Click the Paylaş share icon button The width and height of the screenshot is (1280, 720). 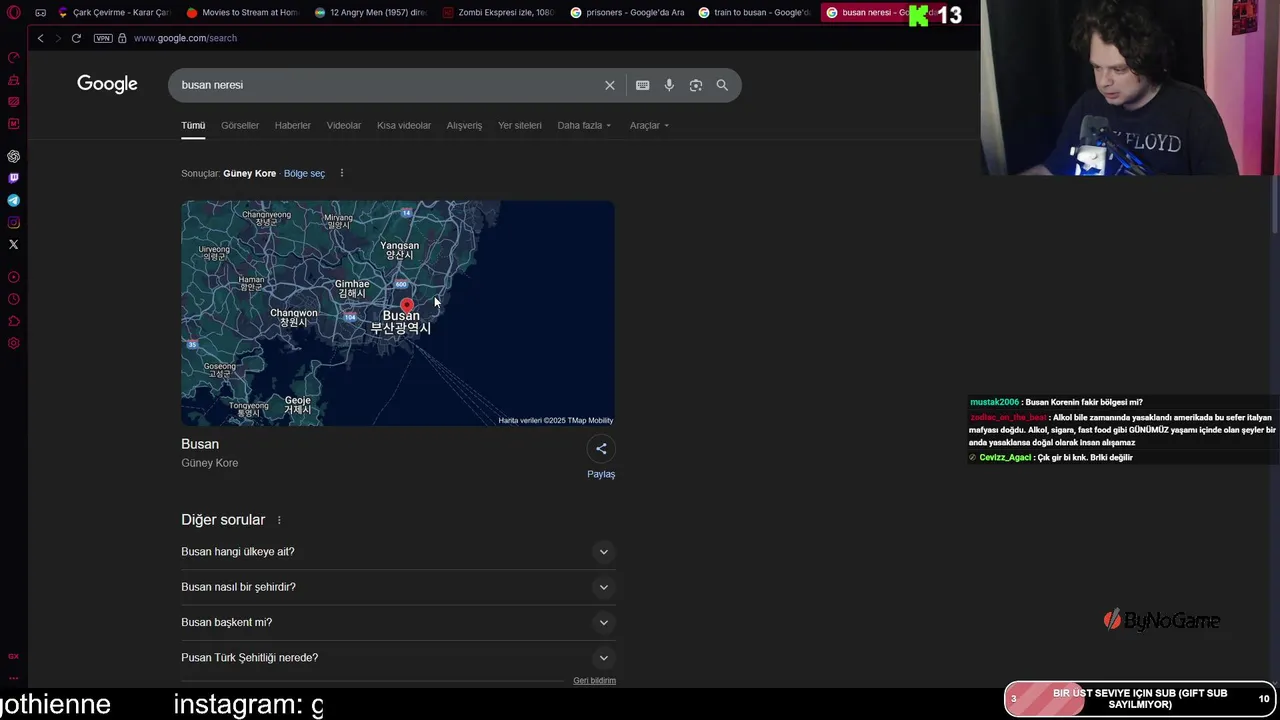(601, 449)
